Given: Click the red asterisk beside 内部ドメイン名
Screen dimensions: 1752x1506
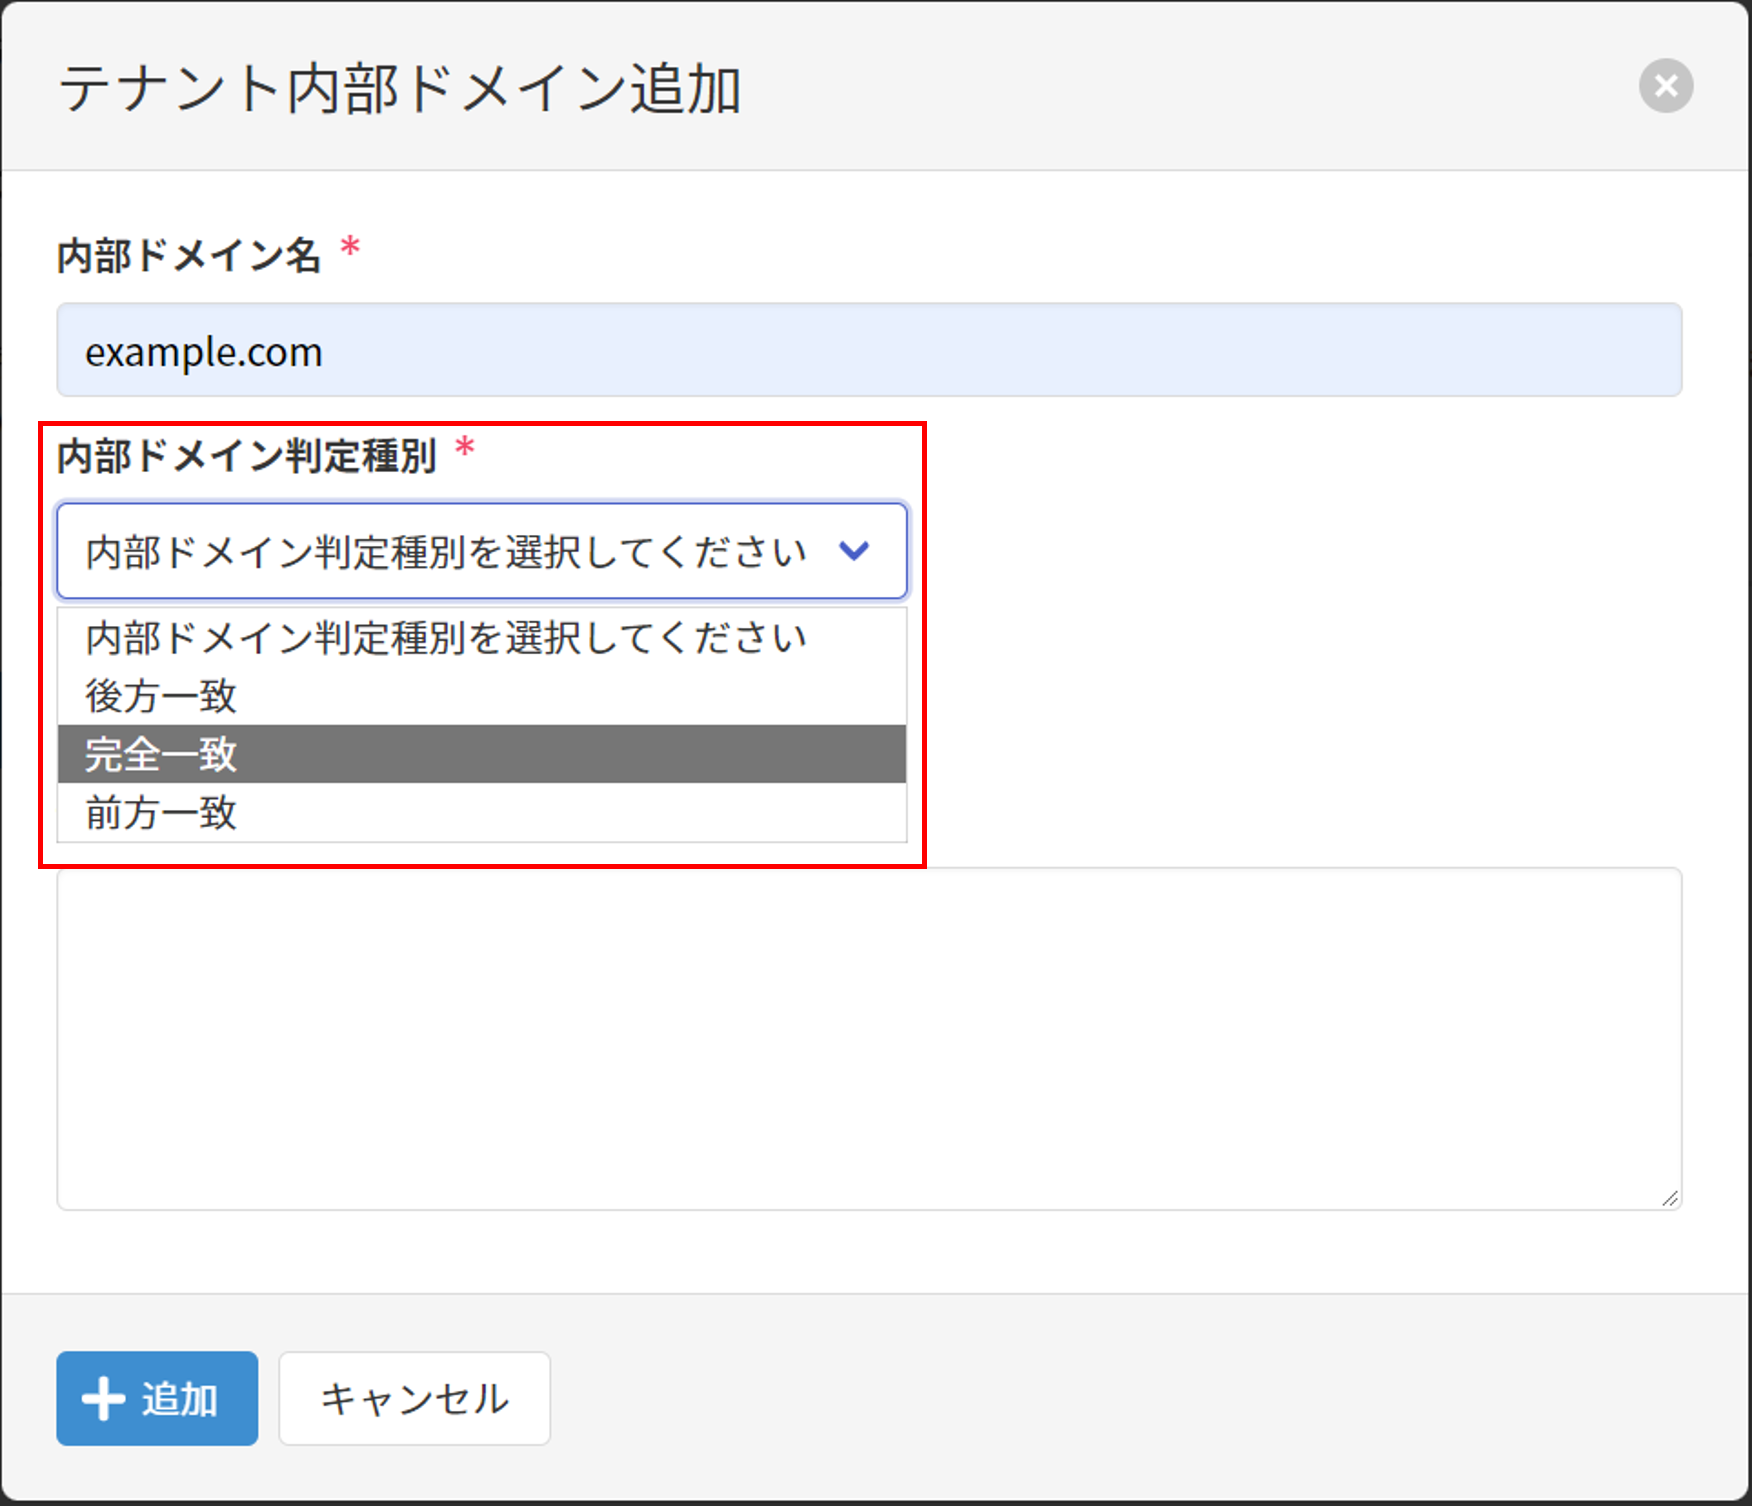Looking at the screenshot, I should [350, 247].
